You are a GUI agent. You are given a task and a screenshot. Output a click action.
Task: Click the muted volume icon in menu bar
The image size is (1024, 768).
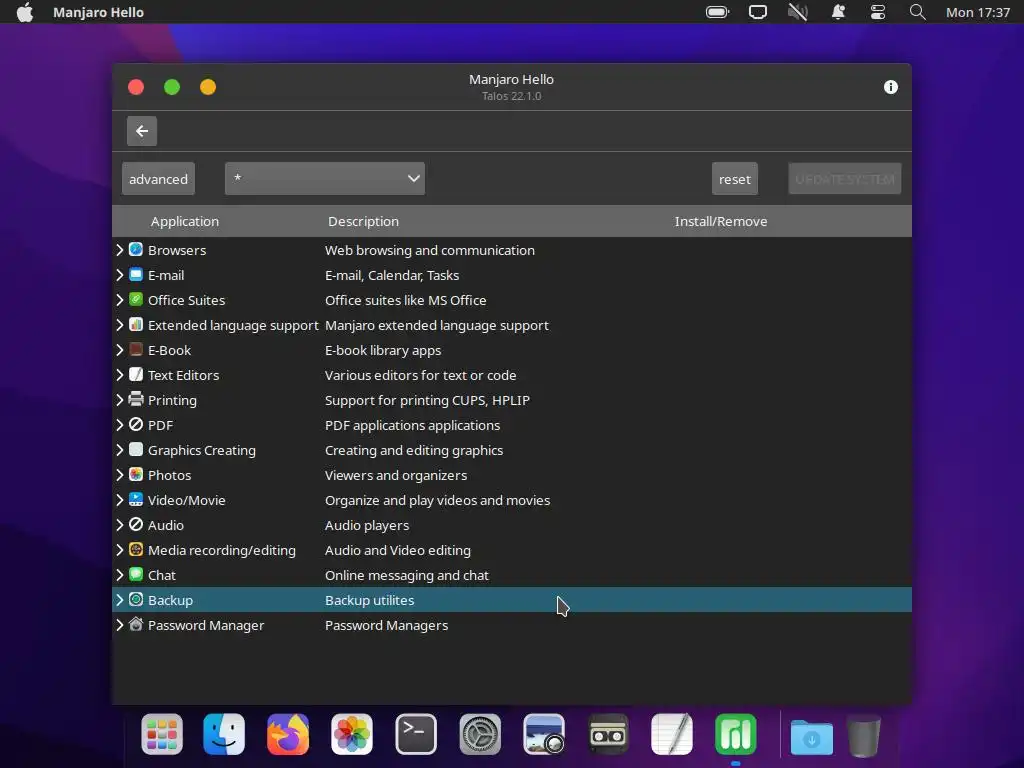tap(798, 12)
